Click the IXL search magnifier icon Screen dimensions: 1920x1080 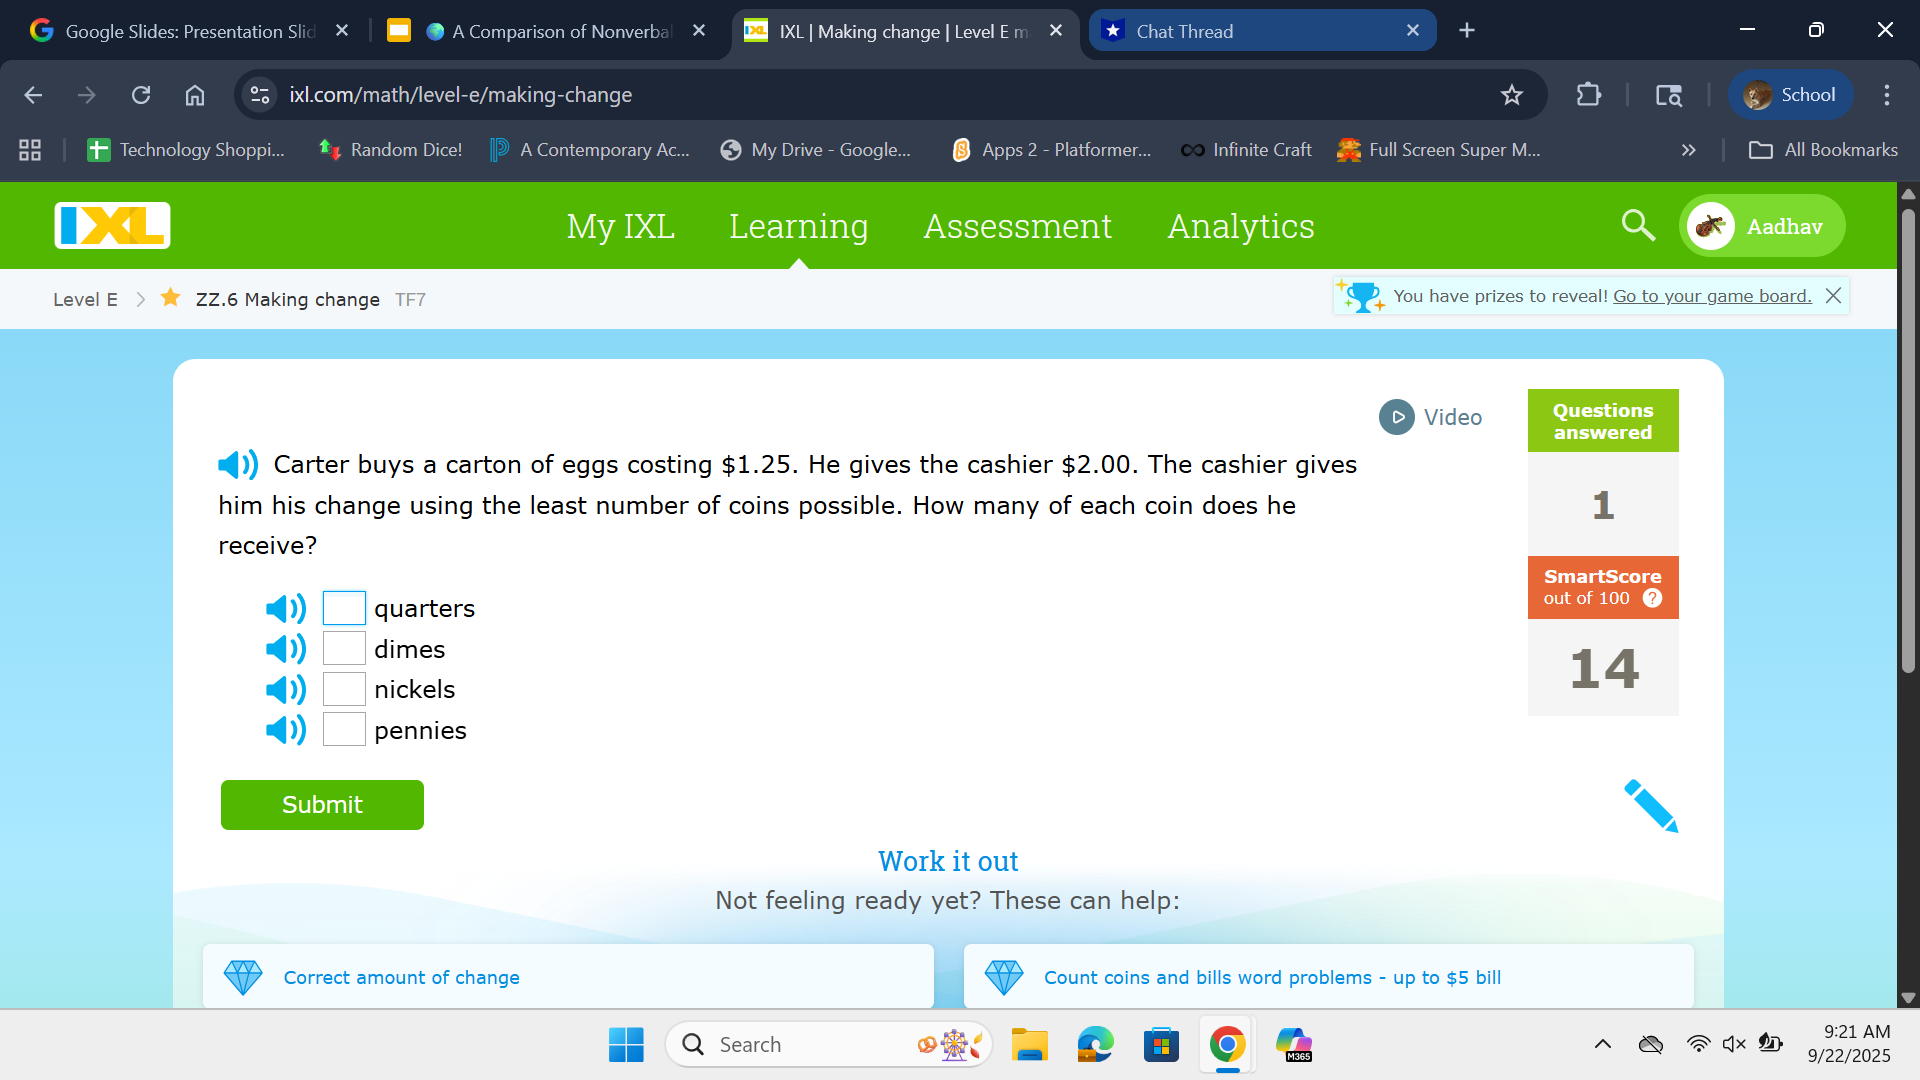1637,225
